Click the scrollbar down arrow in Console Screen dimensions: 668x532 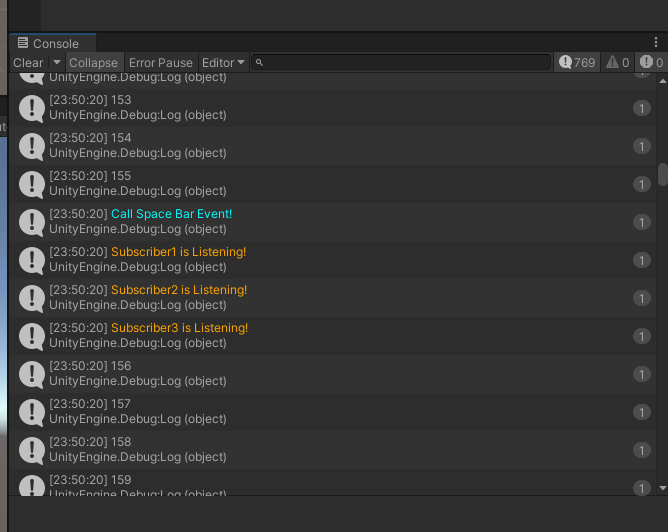click(x=662, y=488)
